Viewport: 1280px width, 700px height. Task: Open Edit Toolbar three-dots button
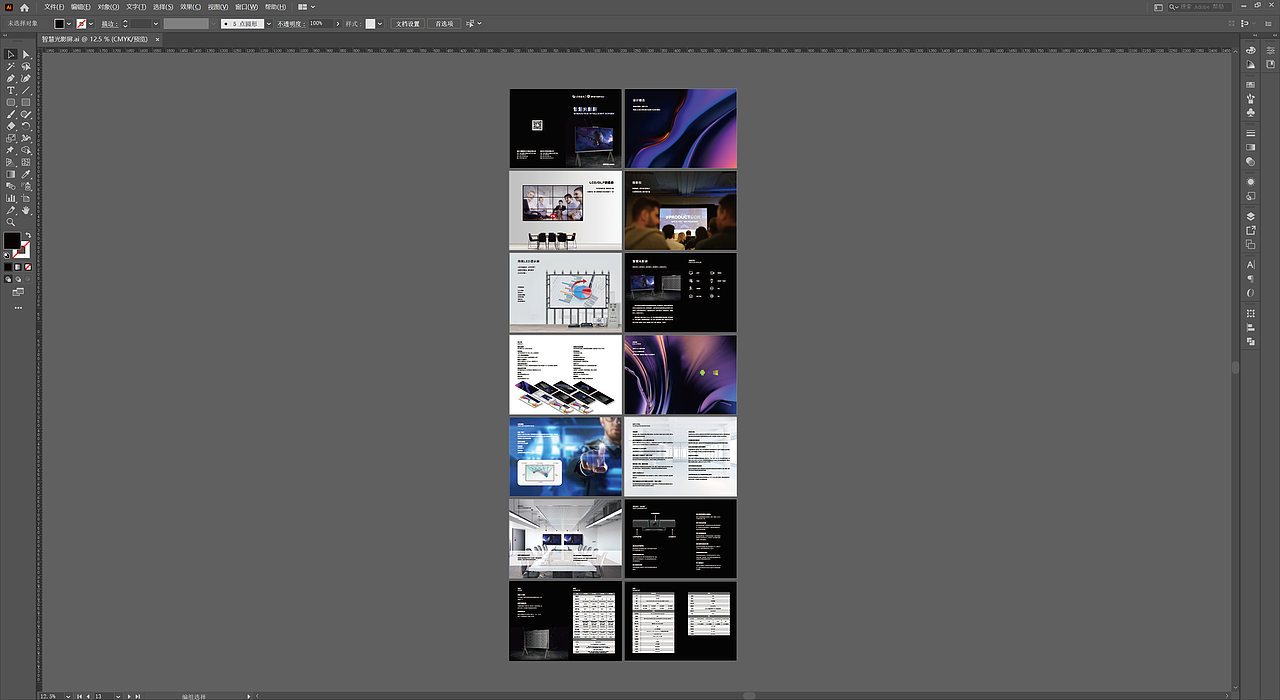click(x=18, y=308)
